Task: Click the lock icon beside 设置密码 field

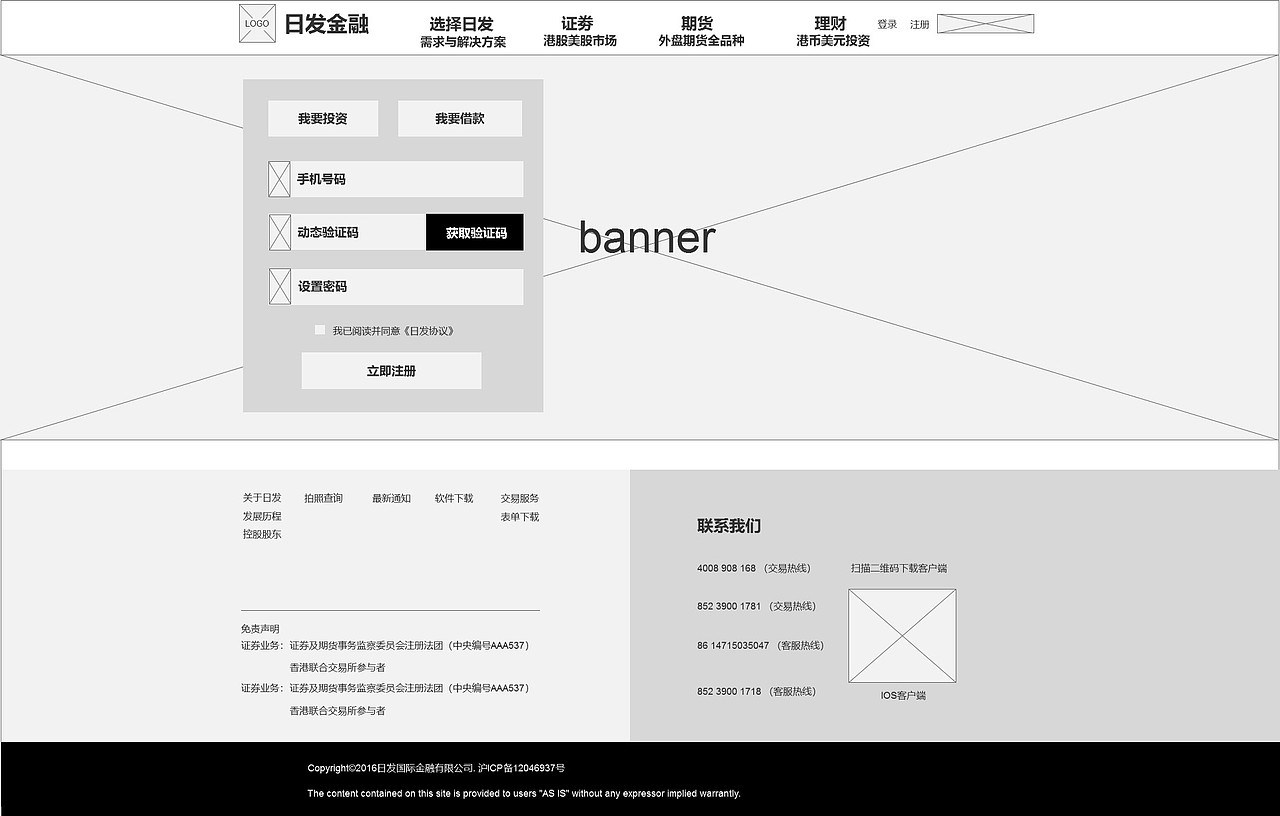Action: click(x=278, y=286)
